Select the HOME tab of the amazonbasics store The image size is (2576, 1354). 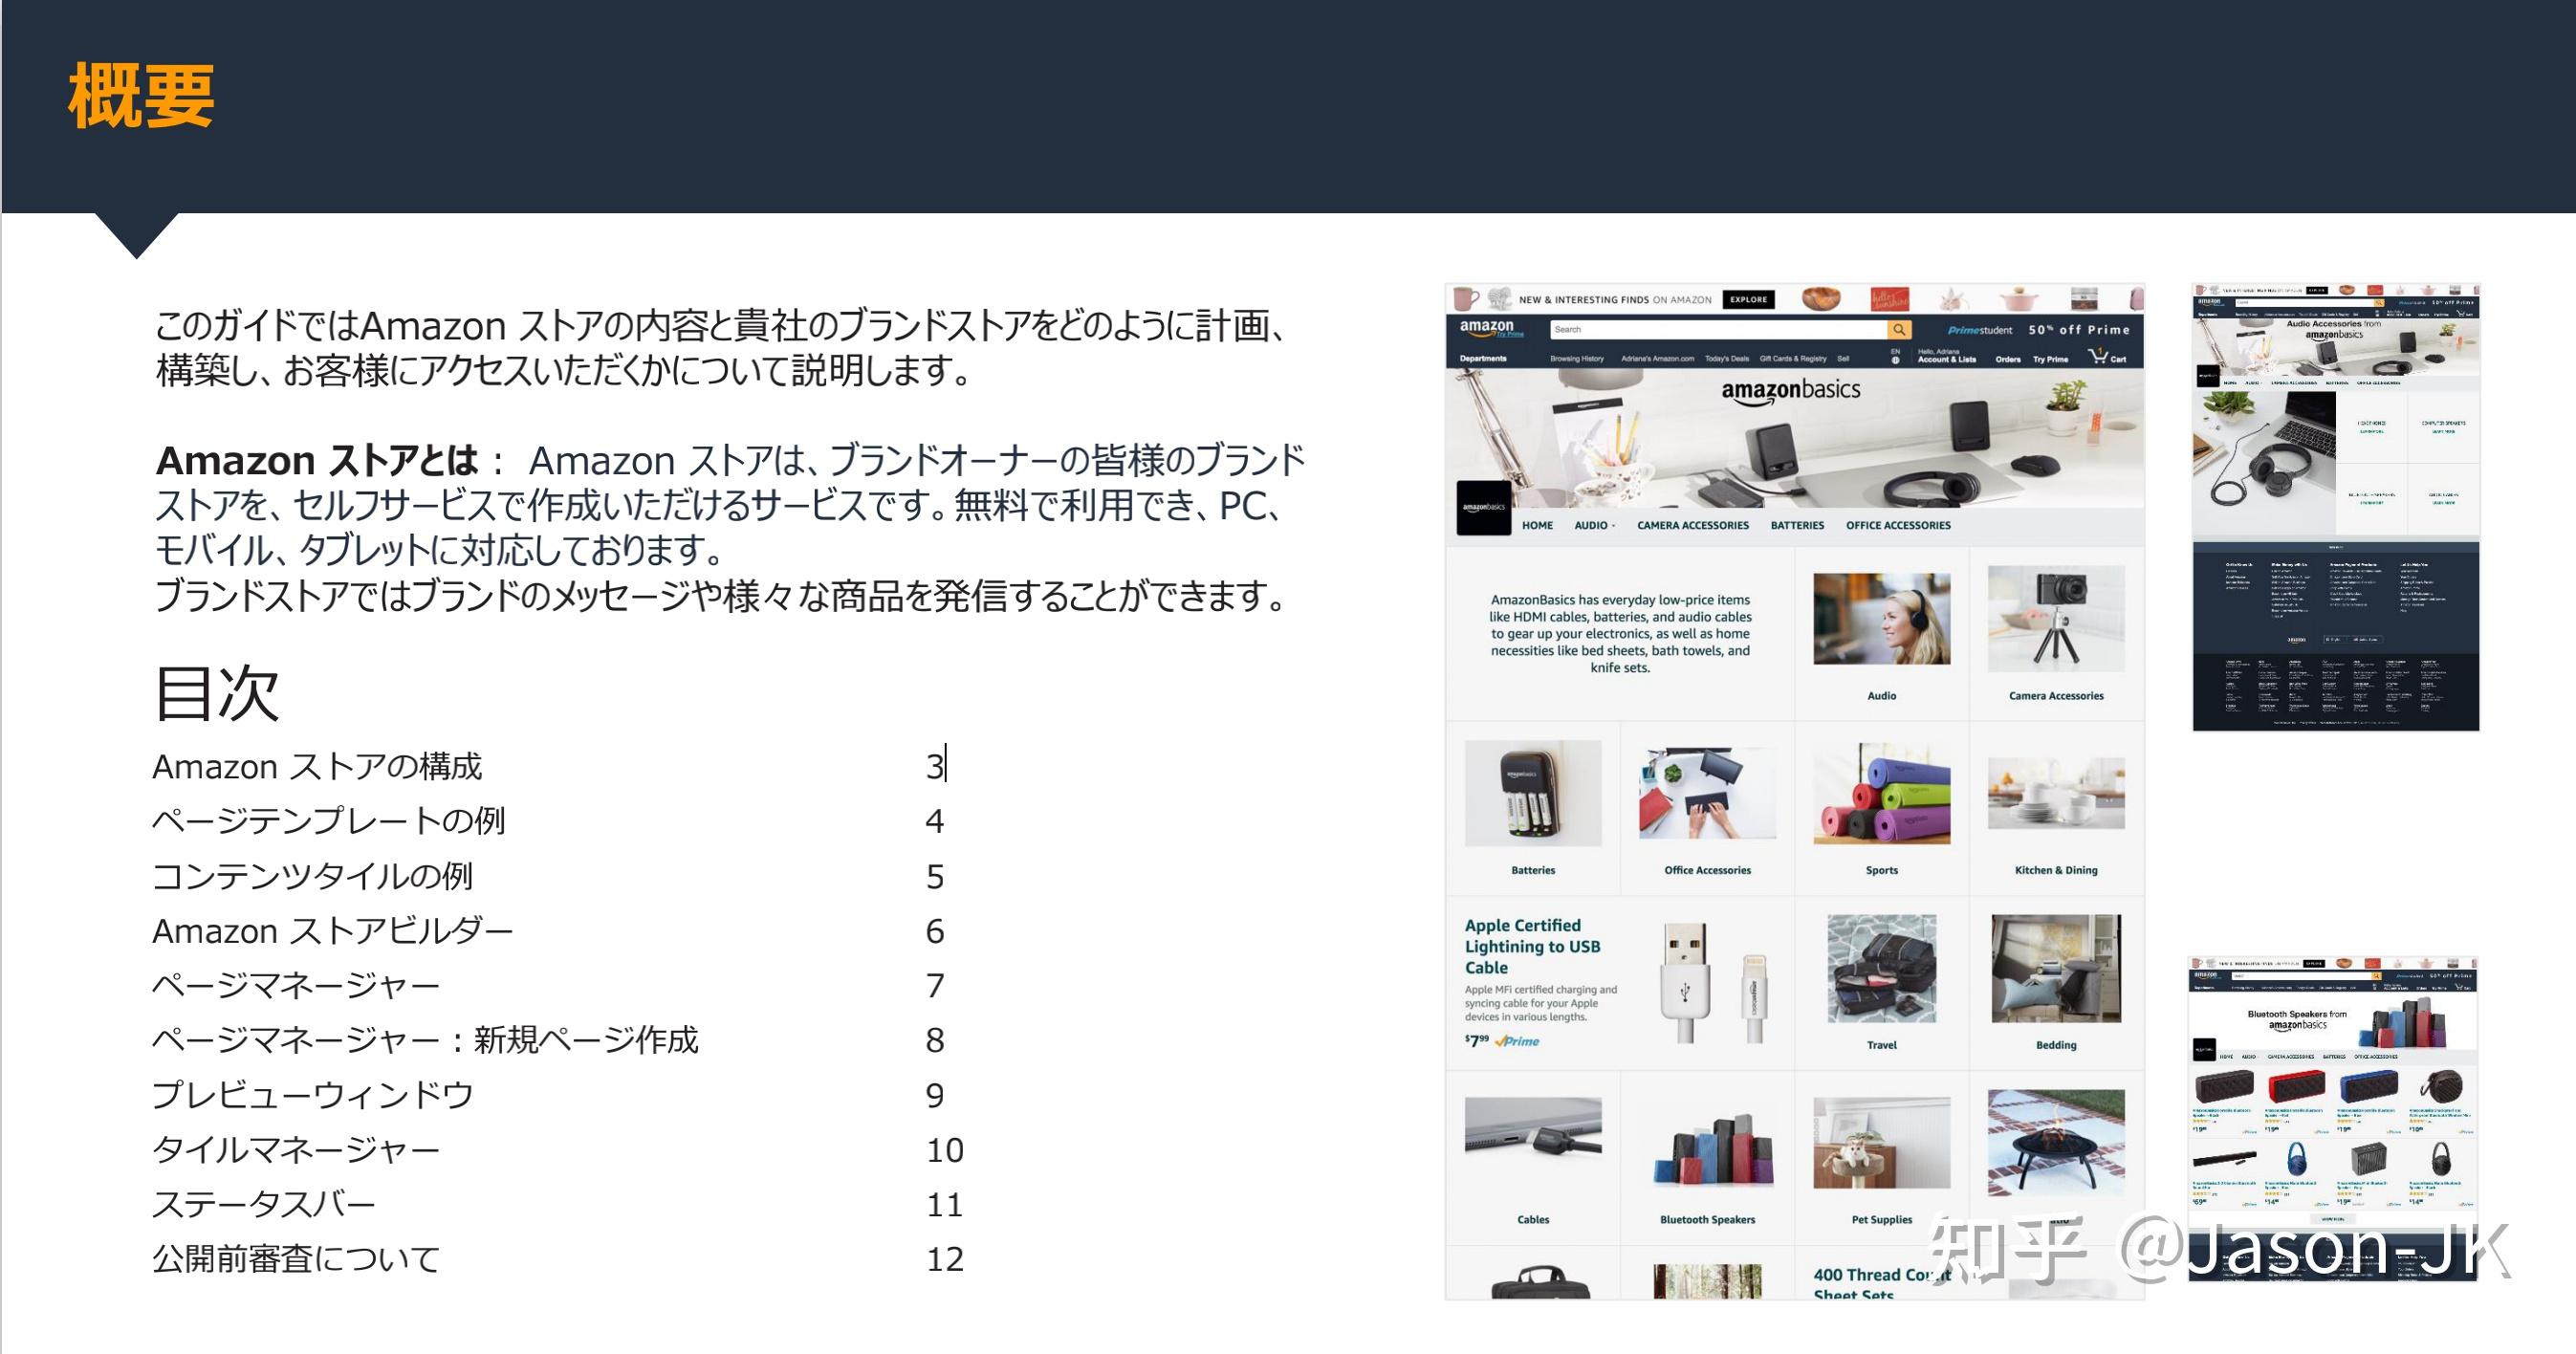(x=1538, y=526)
